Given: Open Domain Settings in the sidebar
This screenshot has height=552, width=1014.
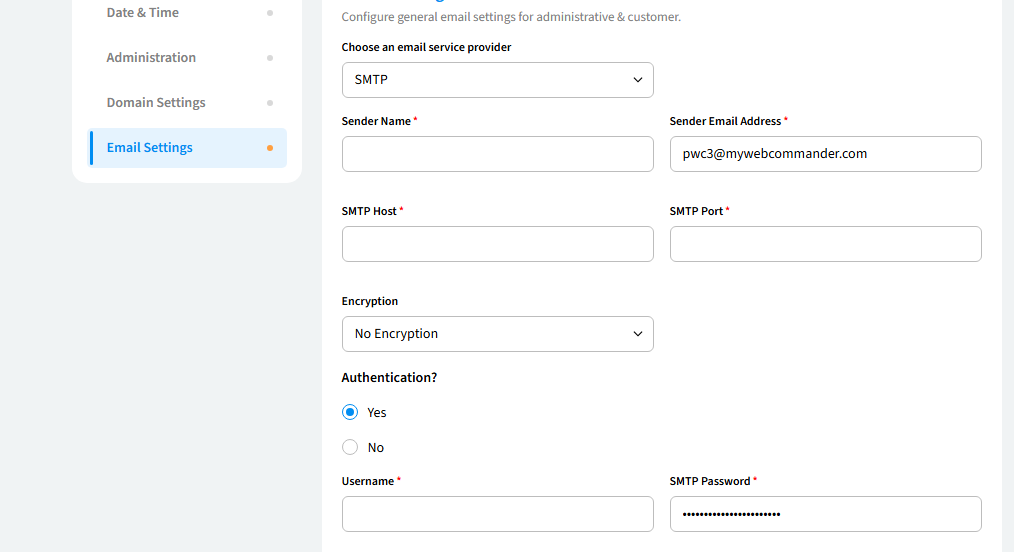Looking at the screenshot, I should (156, 103).
